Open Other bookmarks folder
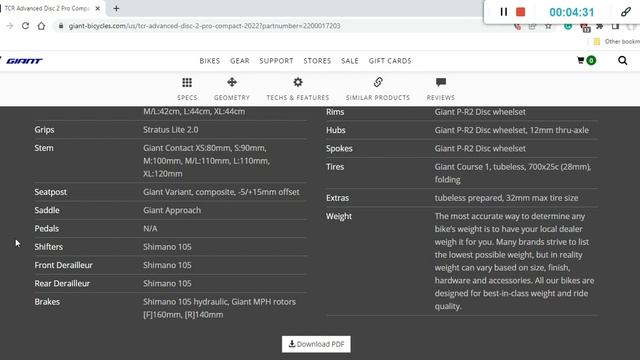640x360 pixels. click(617, 42)
